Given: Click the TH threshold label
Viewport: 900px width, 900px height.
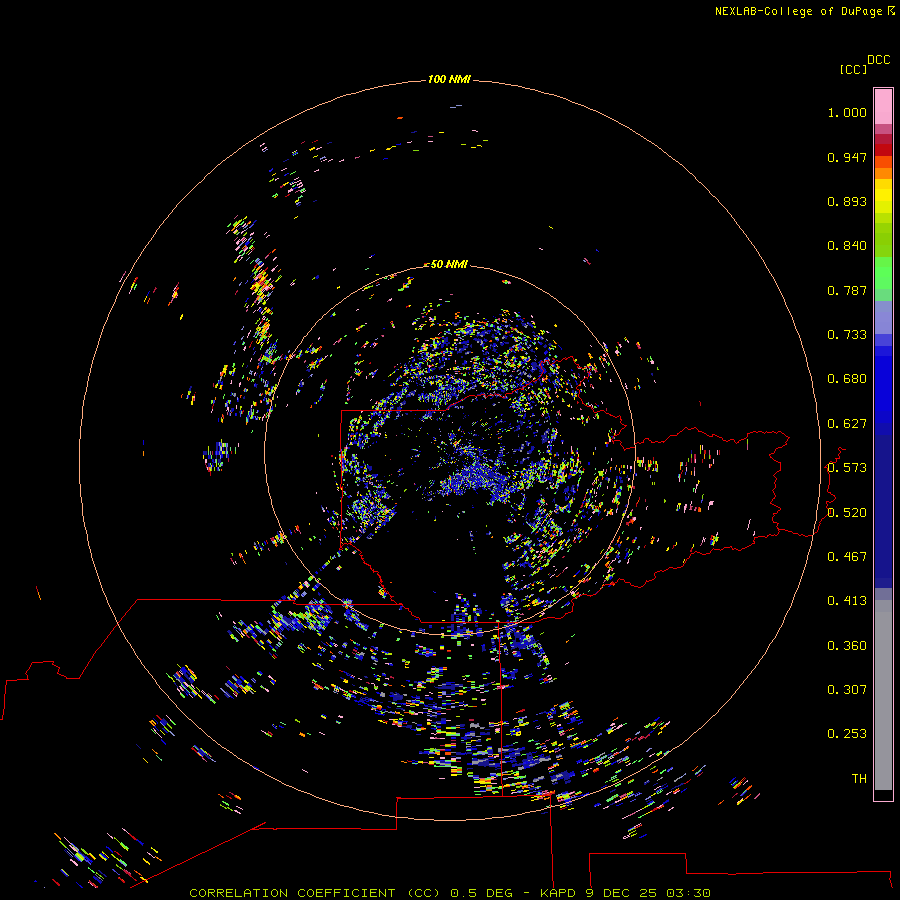Looking at the screenshot, I should 858,778.
